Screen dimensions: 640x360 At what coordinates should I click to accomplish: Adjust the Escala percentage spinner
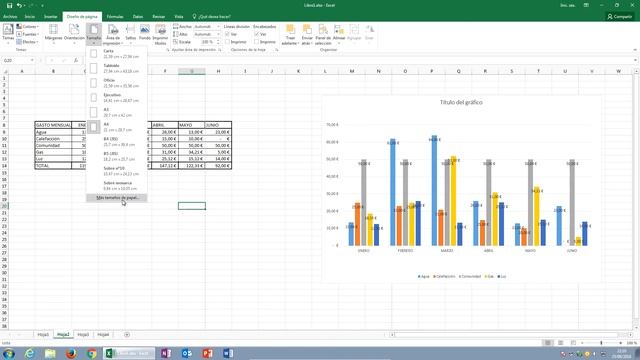coord(218,42)
